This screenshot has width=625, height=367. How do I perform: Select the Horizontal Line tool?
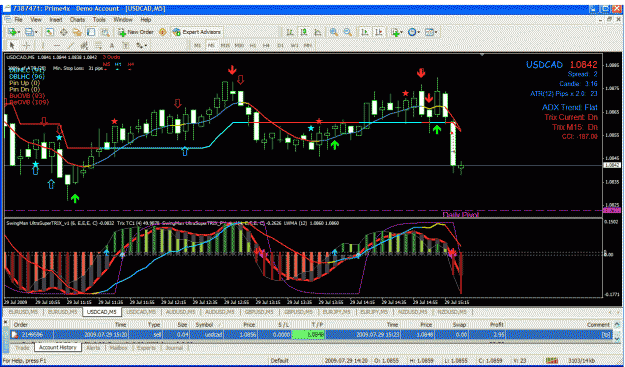pos(57,45)
